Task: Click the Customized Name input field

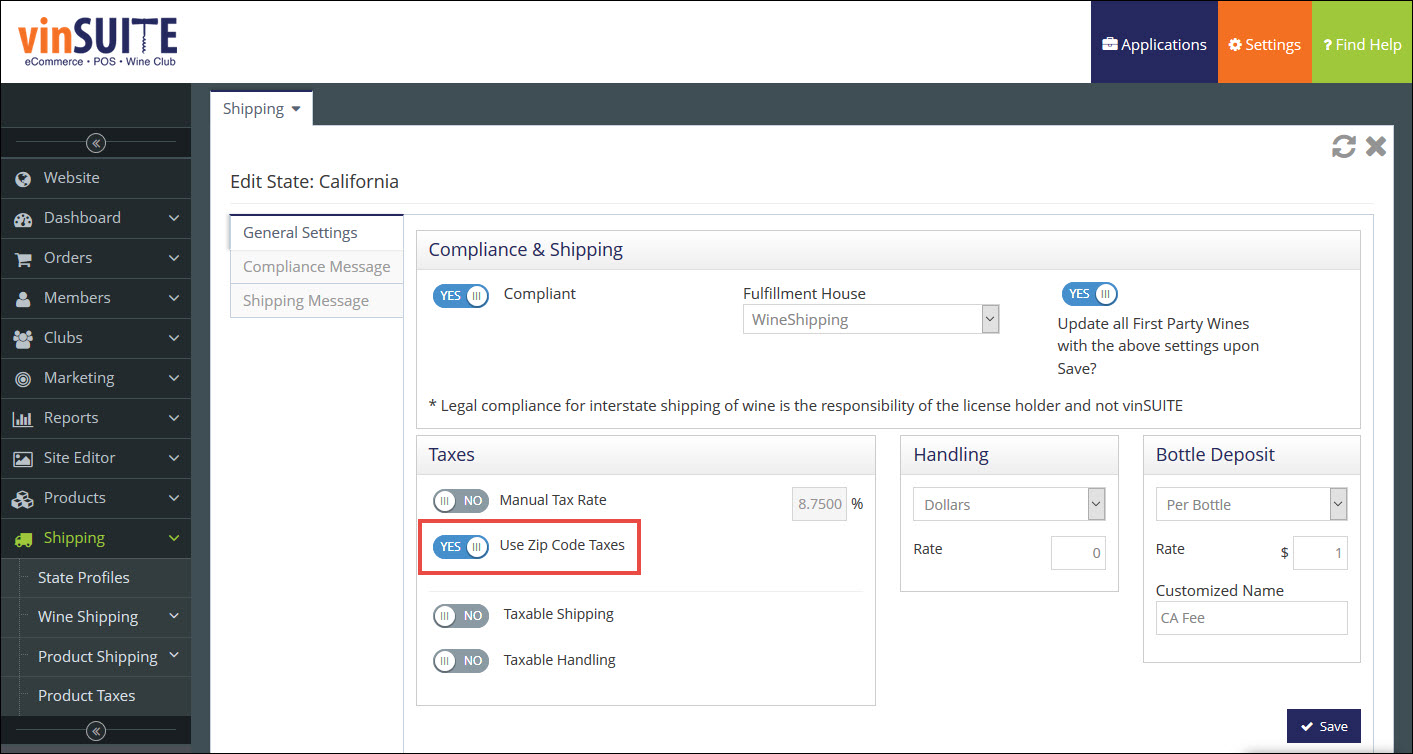Action: point(1250,618)
